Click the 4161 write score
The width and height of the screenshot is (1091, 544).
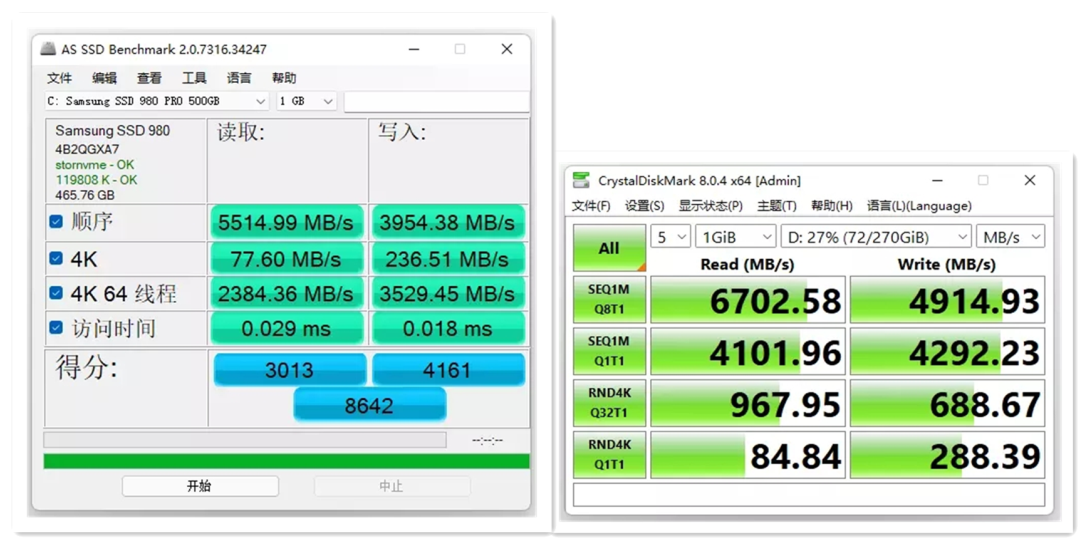448,369
